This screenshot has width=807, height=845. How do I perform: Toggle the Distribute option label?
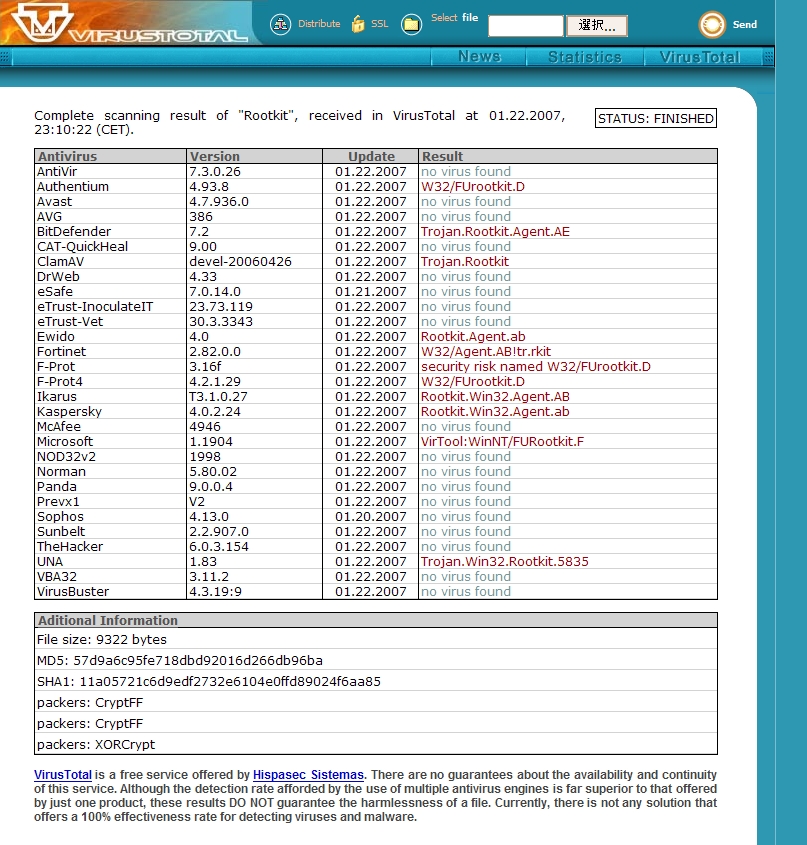point(319,24)
